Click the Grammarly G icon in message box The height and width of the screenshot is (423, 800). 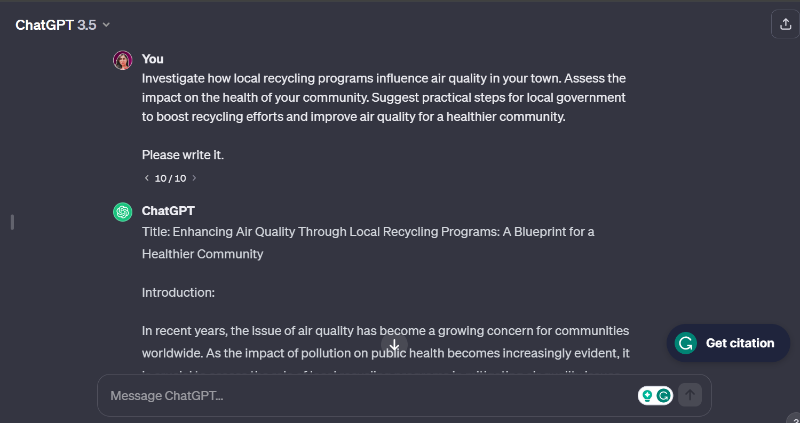pyautogui.click(x=664, y=396)
